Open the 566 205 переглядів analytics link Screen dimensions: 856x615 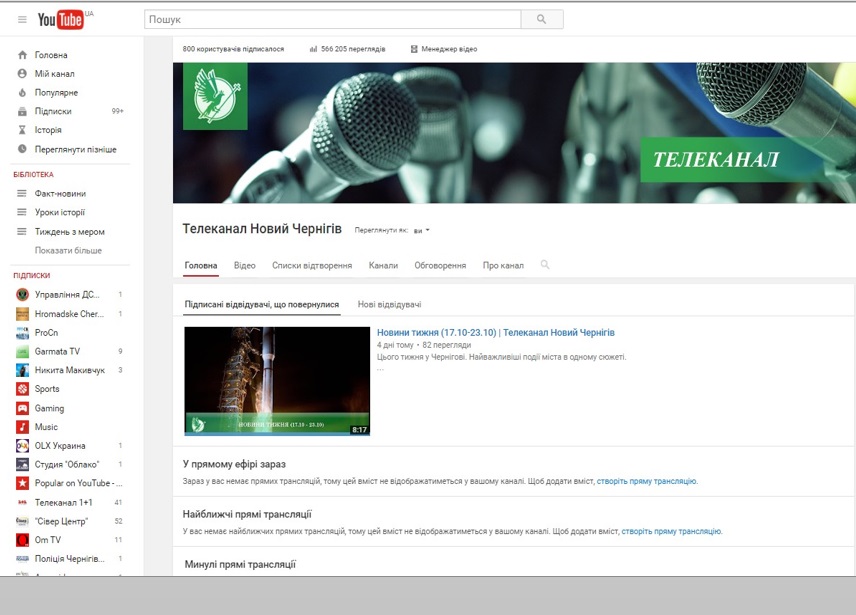(348, 49)
